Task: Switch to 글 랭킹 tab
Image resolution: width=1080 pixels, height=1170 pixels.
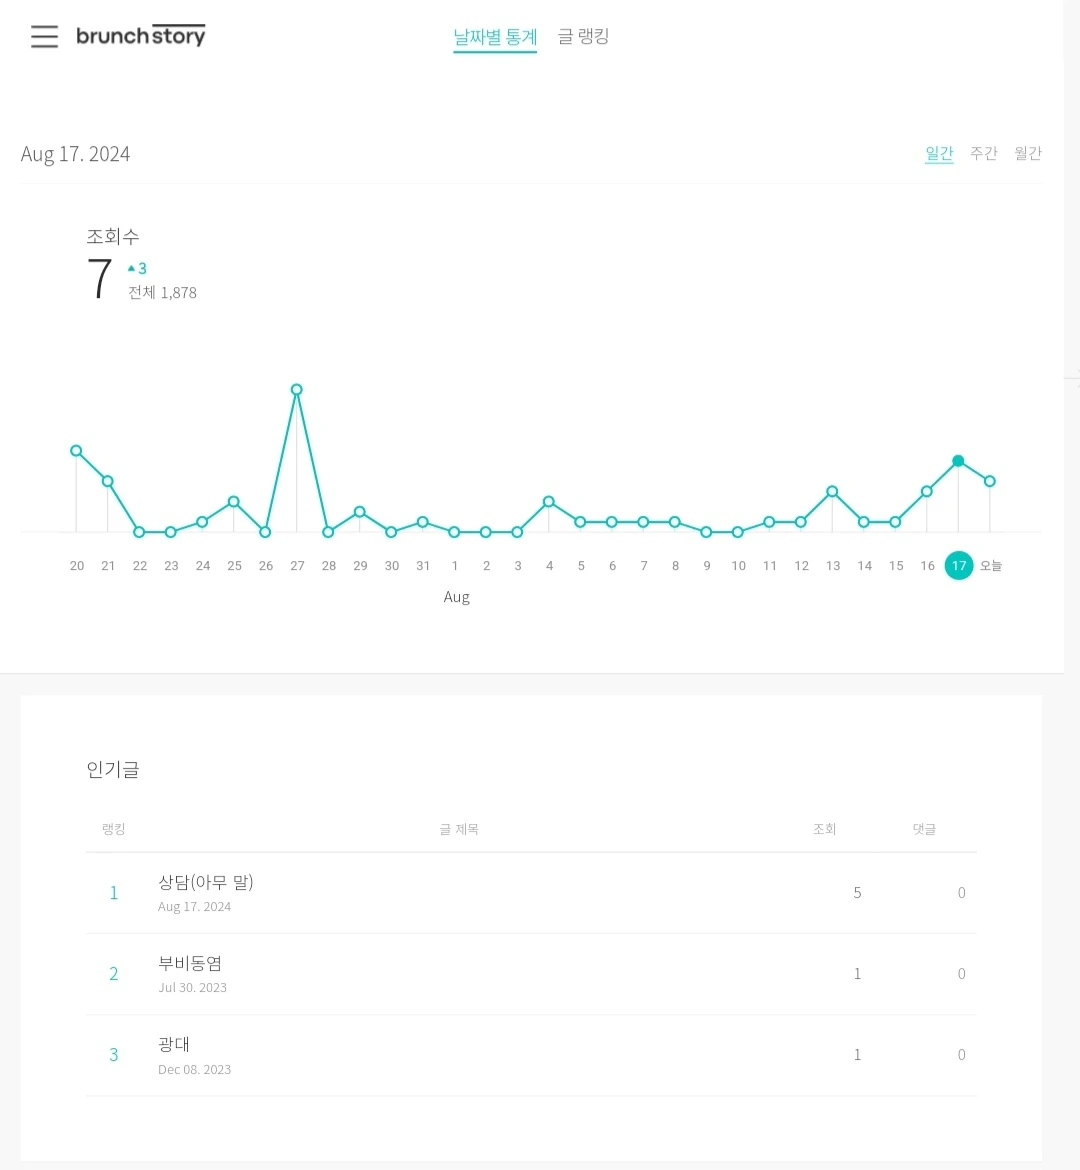Action: (x=583, y=37)
